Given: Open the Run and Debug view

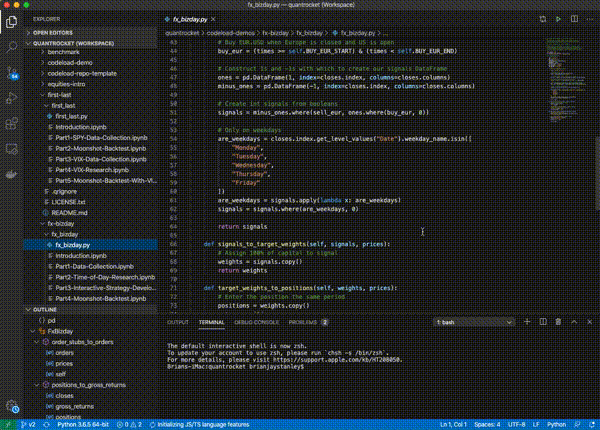Looking at the screenshot, I should (12, 98).
